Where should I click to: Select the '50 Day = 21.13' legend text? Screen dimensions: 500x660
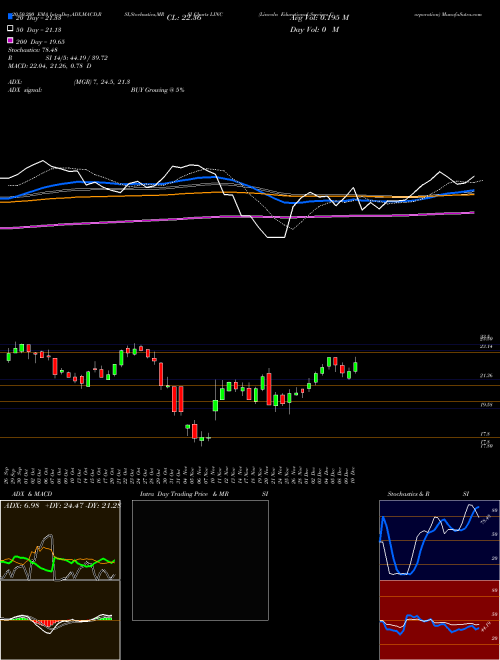point(38,29)
